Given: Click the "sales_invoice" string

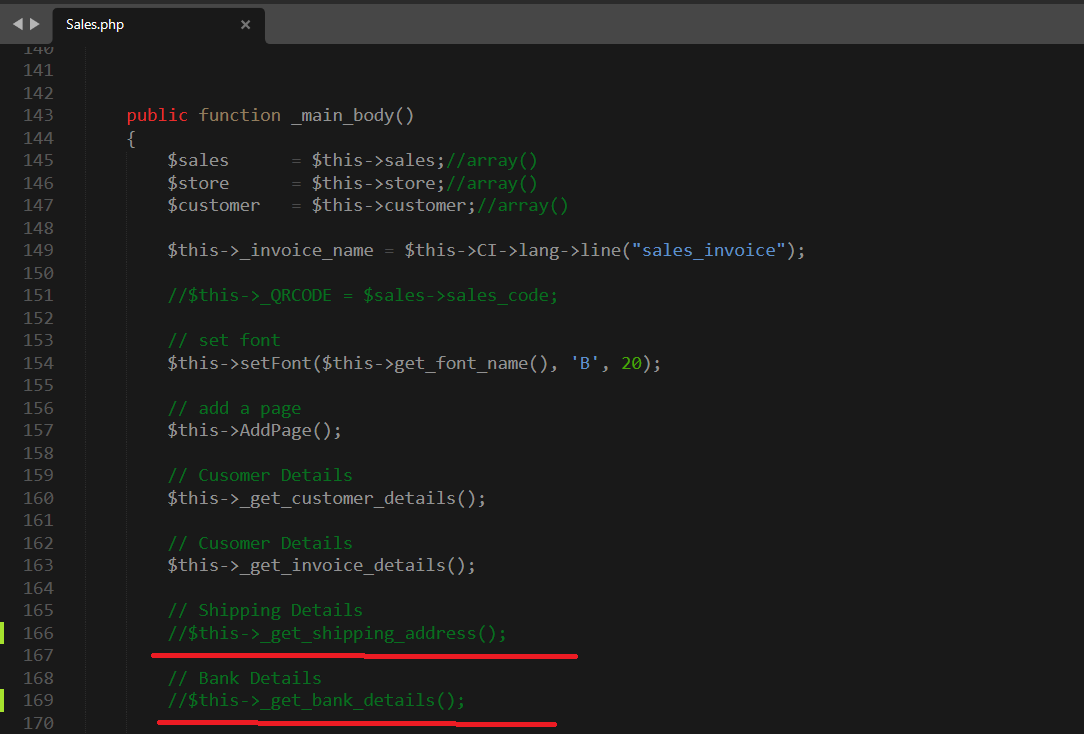Looking at the screenshot, I should click(709, 250).
